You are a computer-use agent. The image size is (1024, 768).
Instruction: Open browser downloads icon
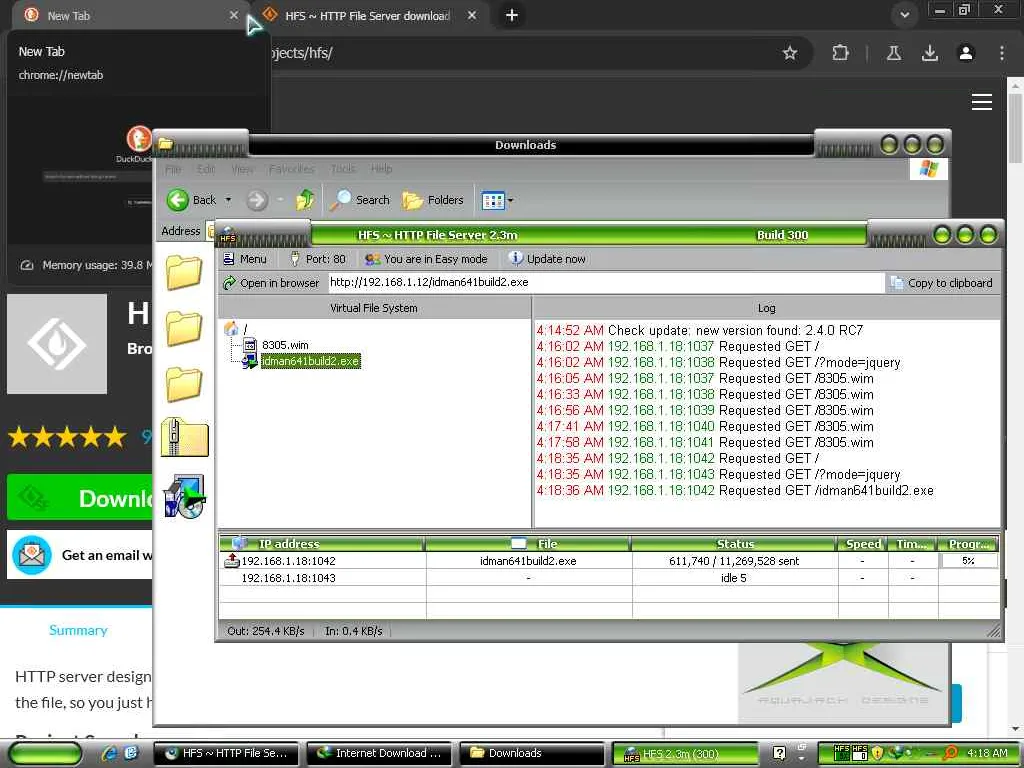[x=929, y=53]
